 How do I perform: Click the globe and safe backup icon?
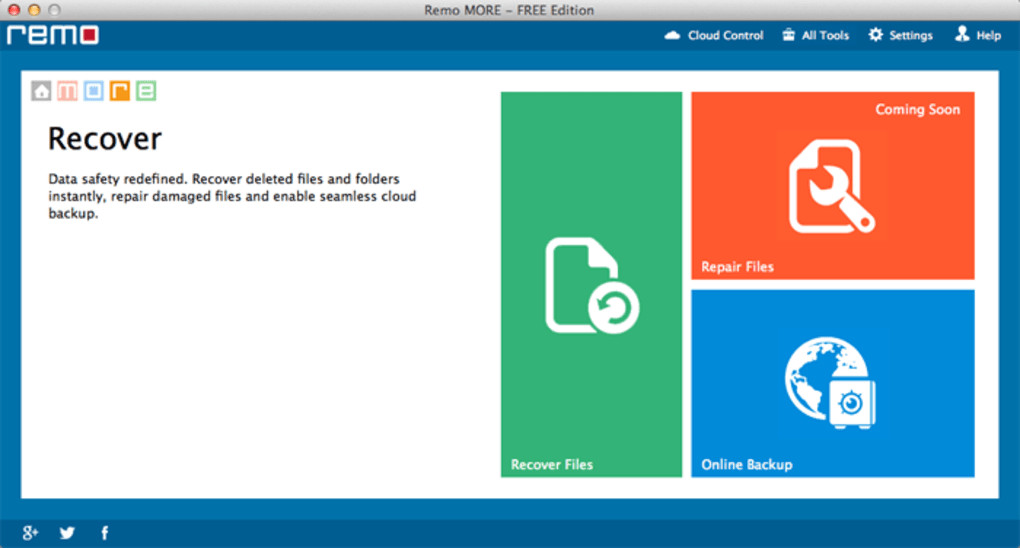(830, 383)
